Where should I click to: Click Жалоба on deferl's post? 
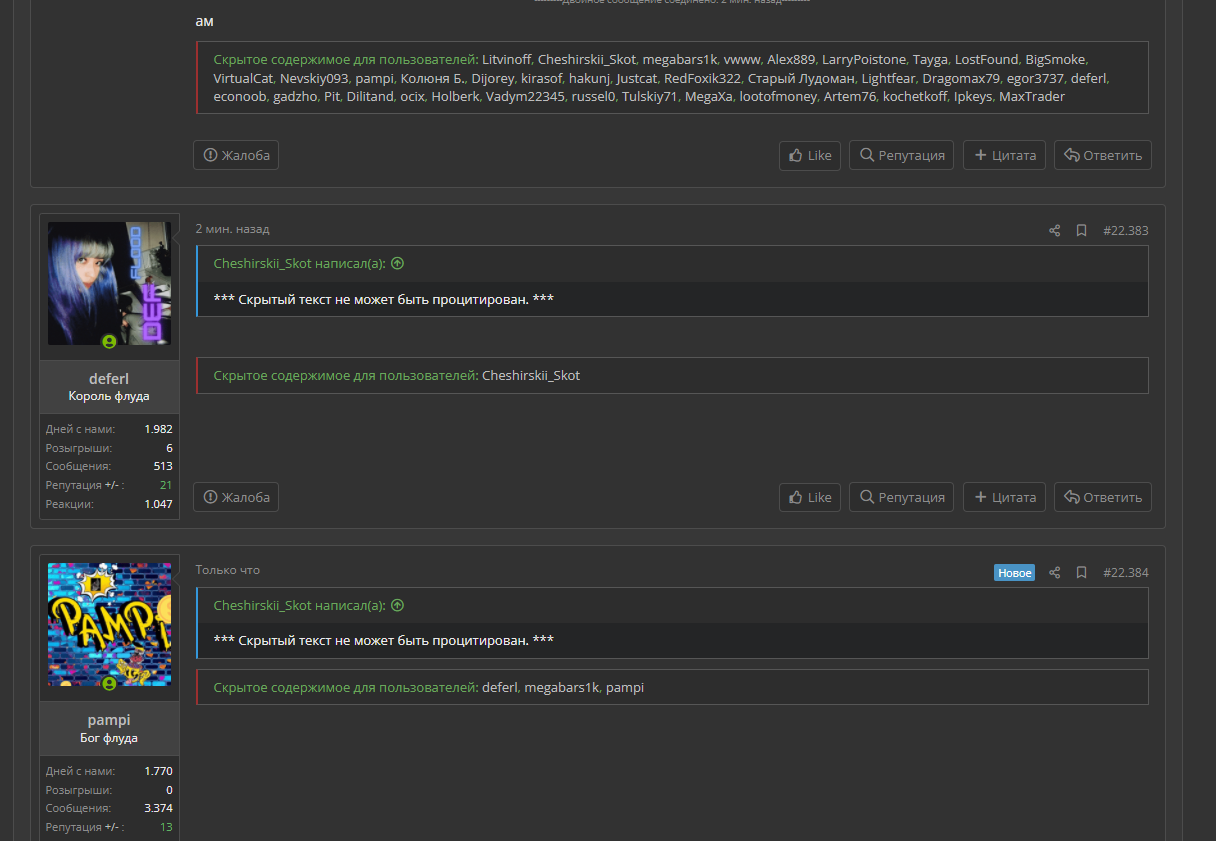tap(236, 497)
